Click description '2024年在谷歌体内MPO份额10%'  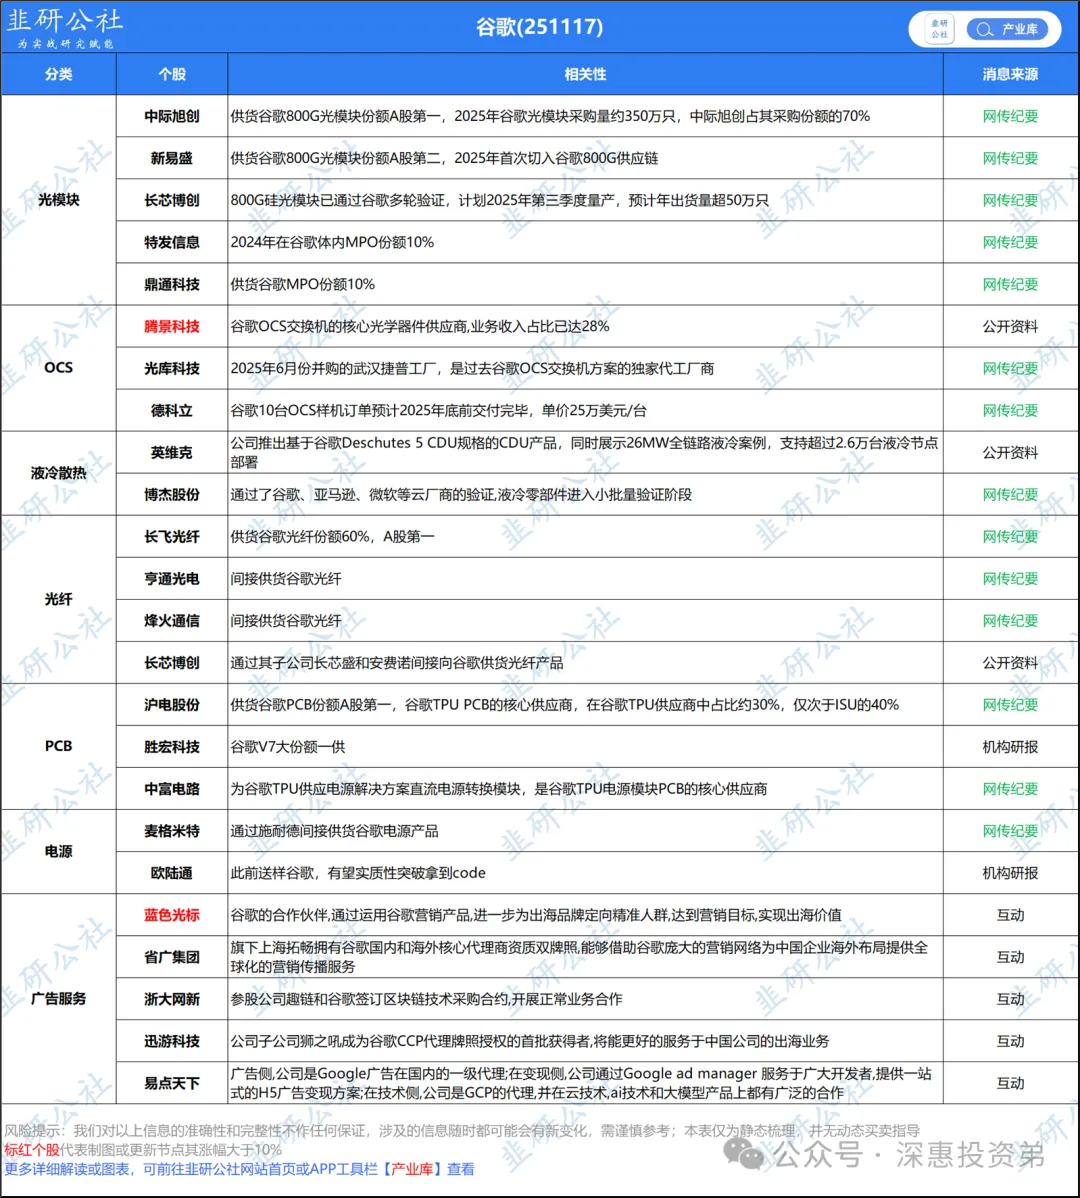tap(332, 242)
